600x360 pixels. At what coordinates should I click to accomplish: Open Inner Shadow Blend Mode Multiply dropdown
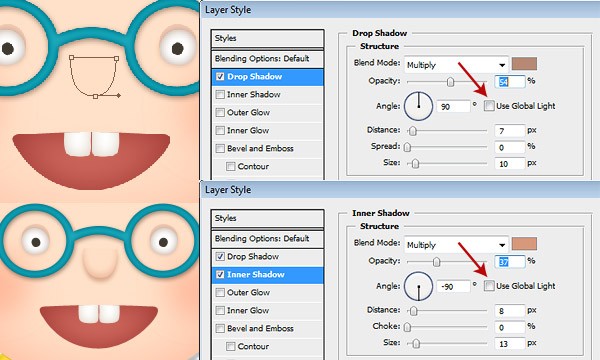pos(456,245)
